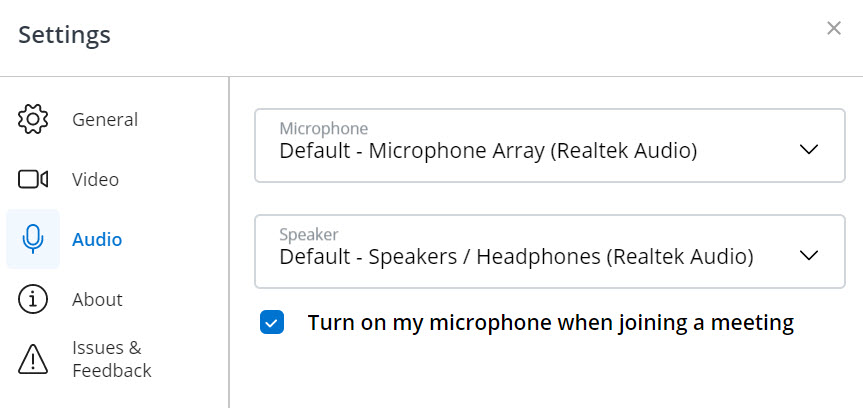Click 'Turn on my microphone when joining' label
Image resolution: width=863 pixels, height=408 pixels.
[550, 323]
